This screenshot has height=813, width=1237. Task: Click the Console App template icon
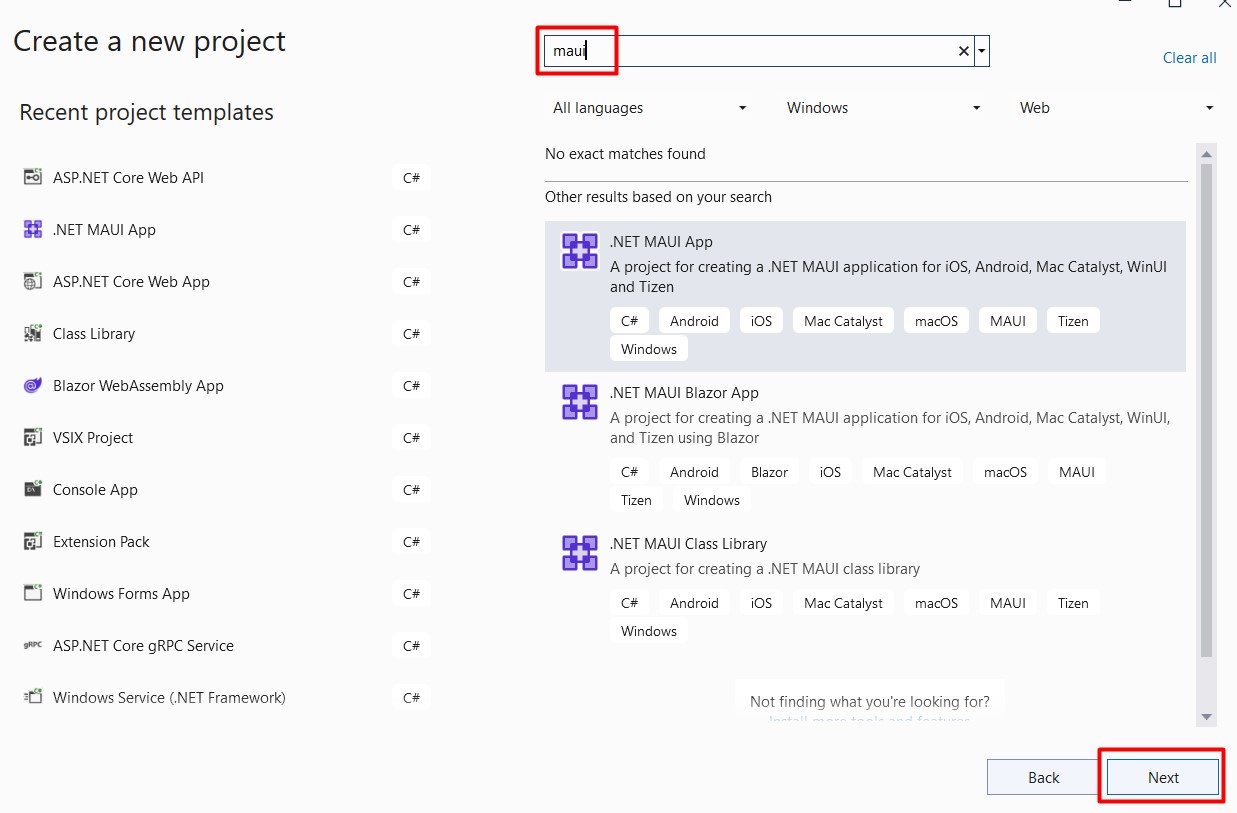click(x=32, y=489)
